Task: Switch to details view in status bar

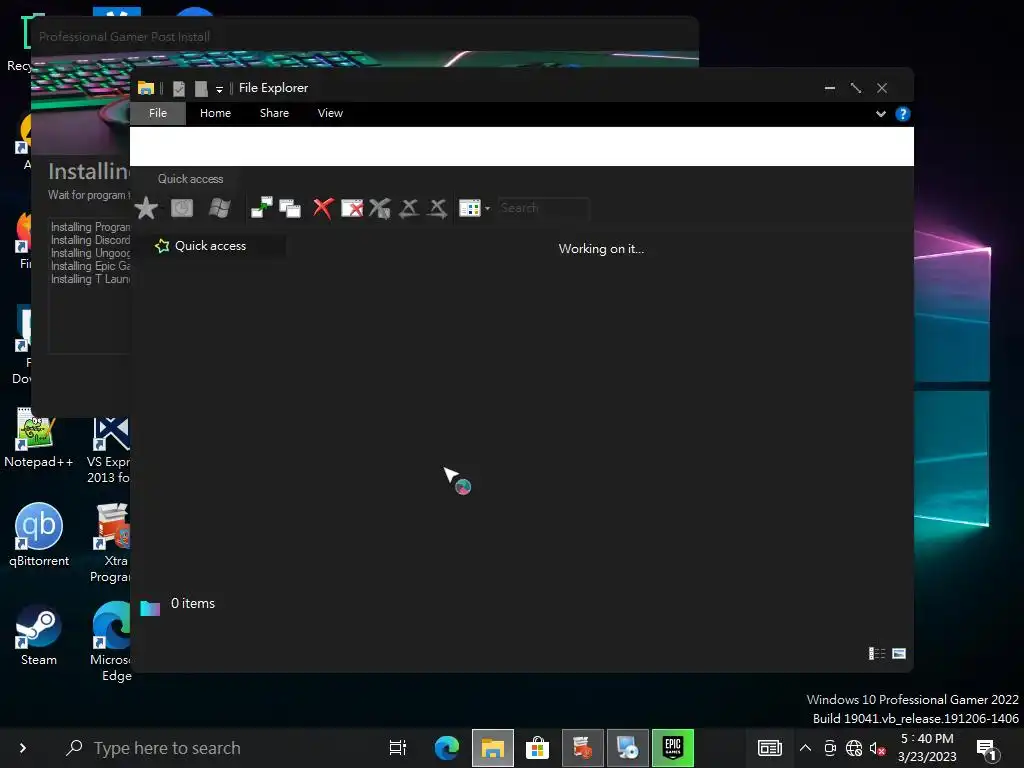Action: 877,653
